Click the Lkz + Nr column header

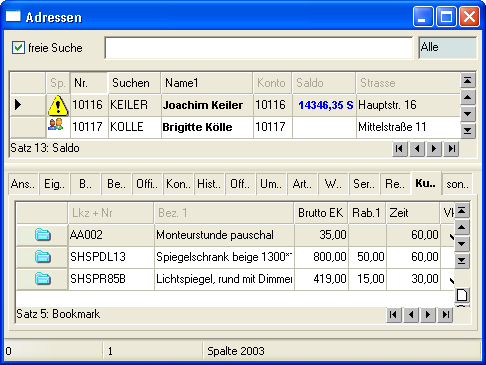click(111, 213)
